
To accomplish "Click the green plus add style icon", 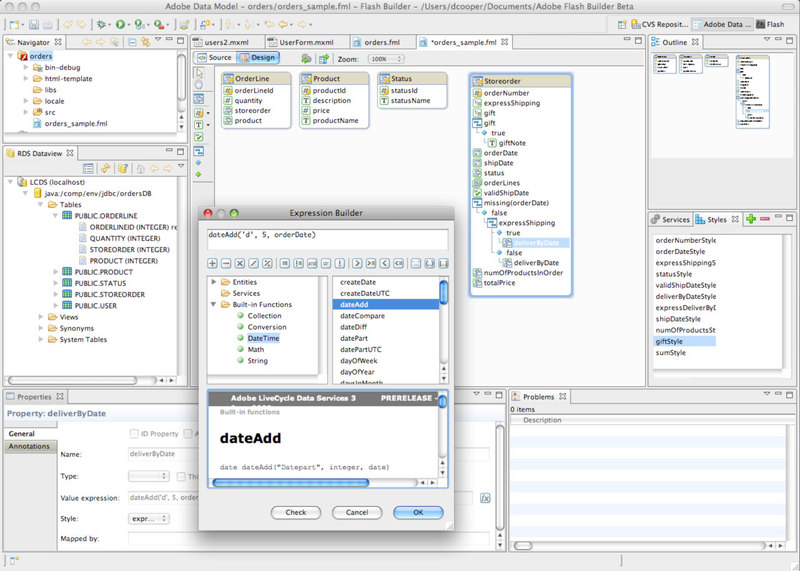I will click(x=751, y=219).
